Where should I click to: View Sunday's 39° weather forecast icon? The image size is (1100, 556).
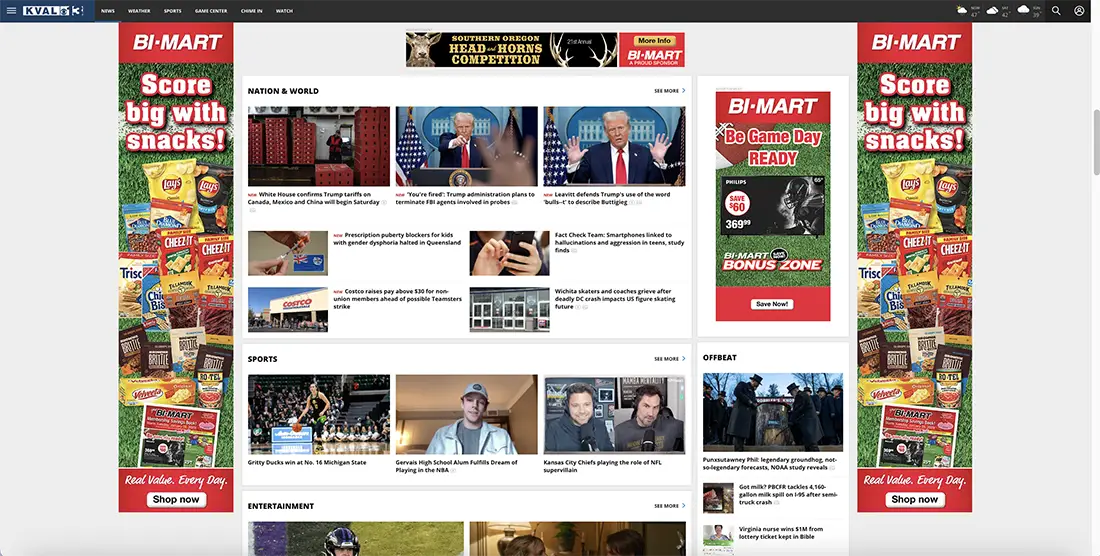tap(1024, 11)
